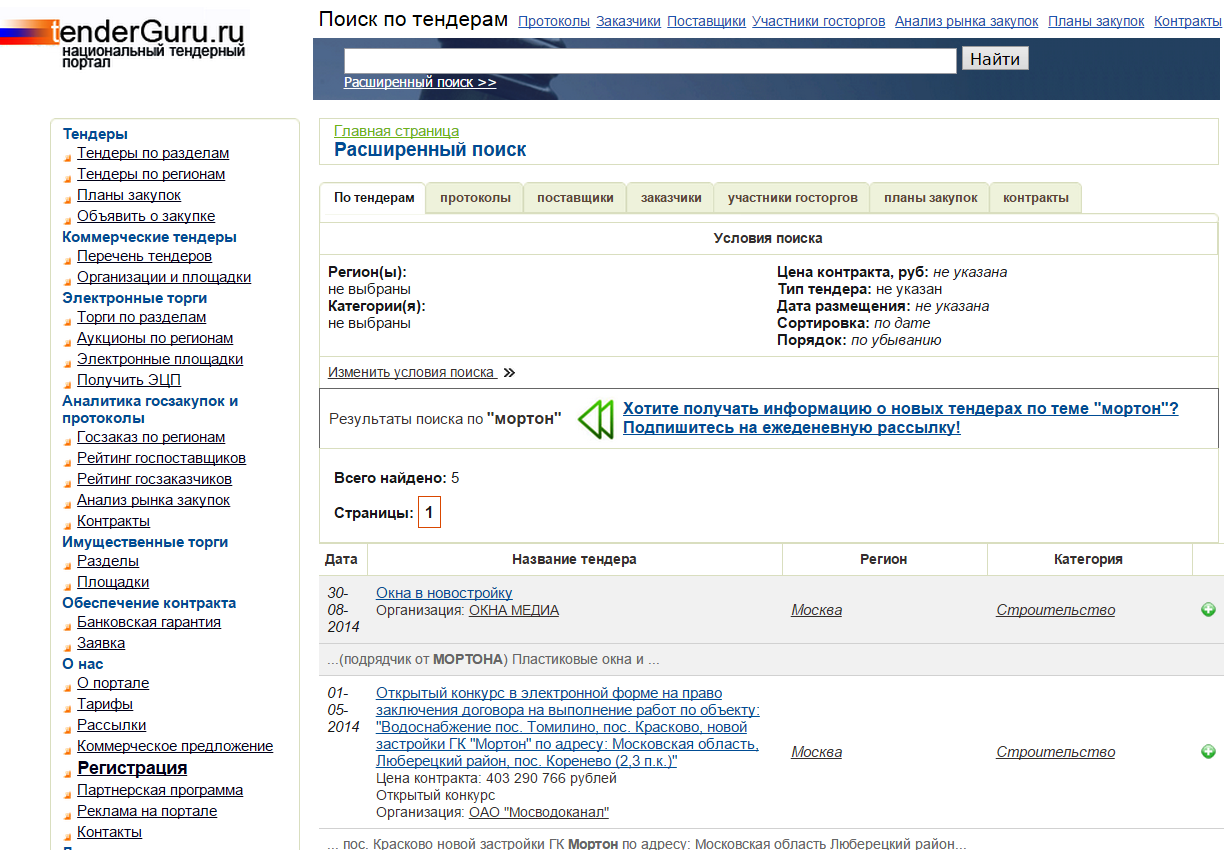Open Рейтинг госпоставщиков in sidebar
Screen dimensions: 1224x850
click(x=161, y=458)
